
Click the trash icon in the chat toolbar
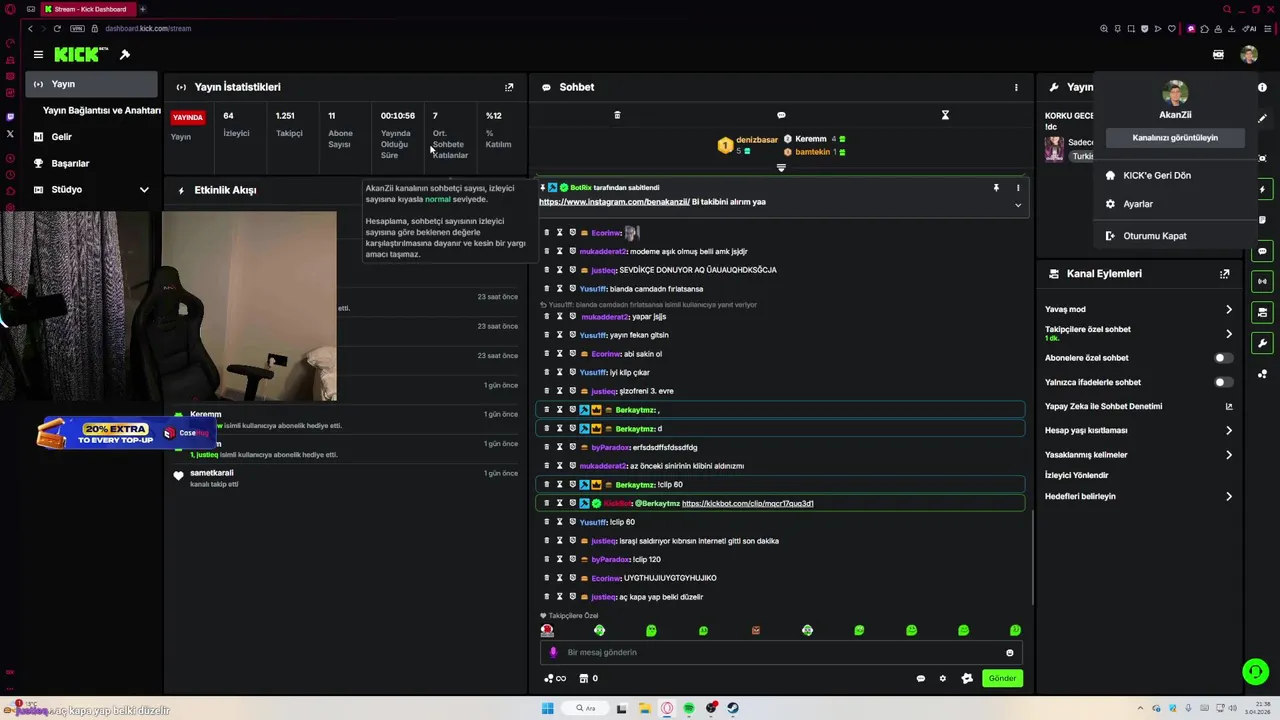coord(617,115)
